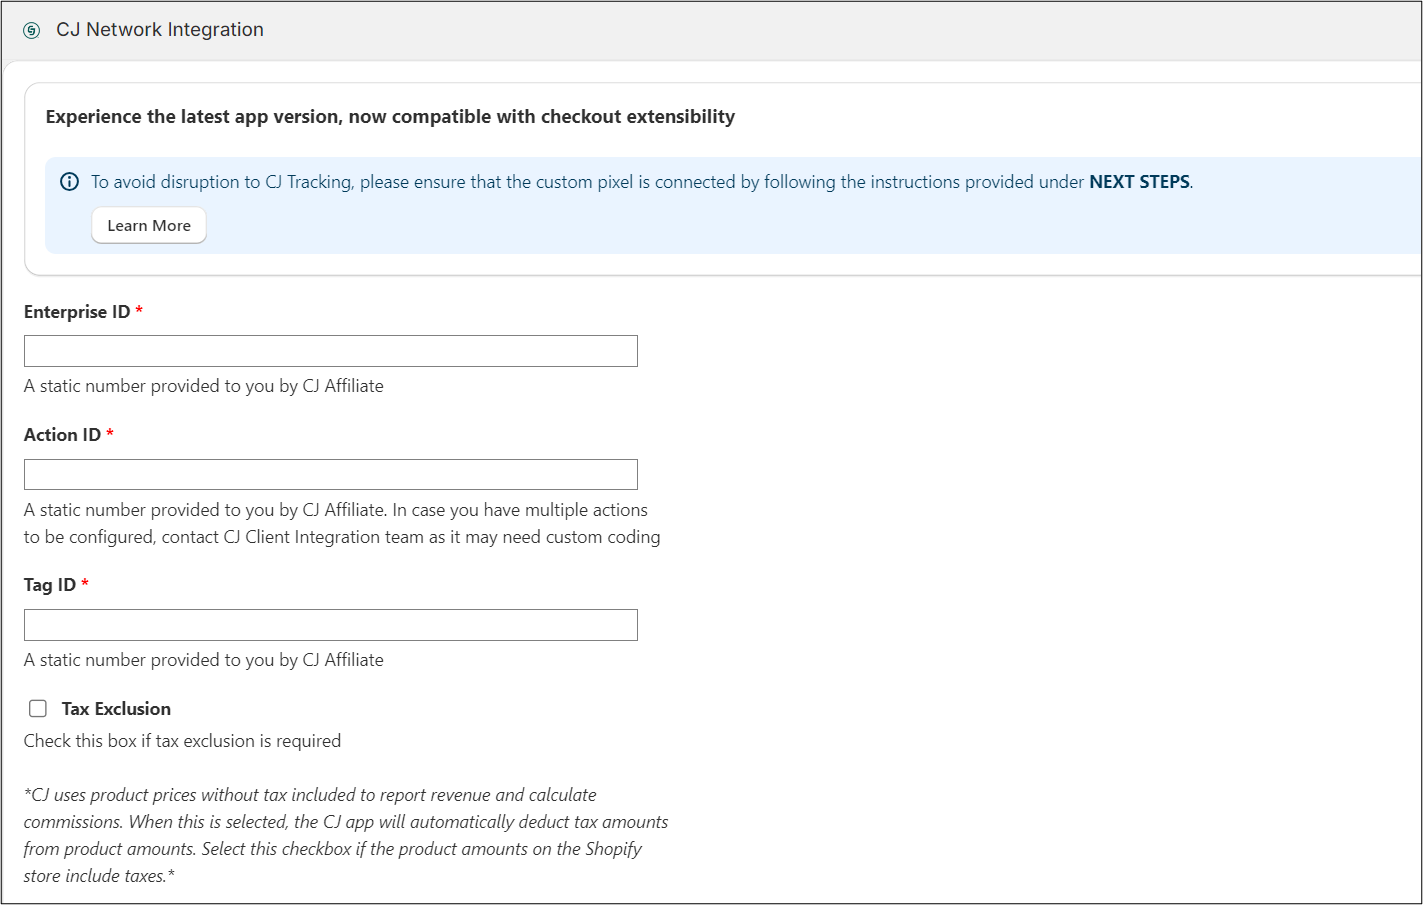
Task: Click the checkout extensibility announcement heading
Action: click(x=388, y=116)
